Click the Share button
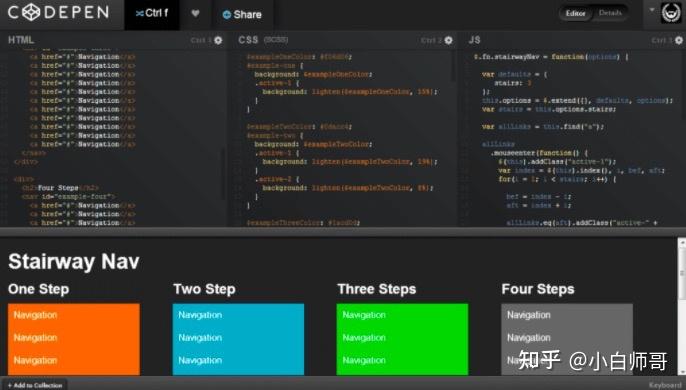This screenshot has height=390, width=686. coord(242,14)
